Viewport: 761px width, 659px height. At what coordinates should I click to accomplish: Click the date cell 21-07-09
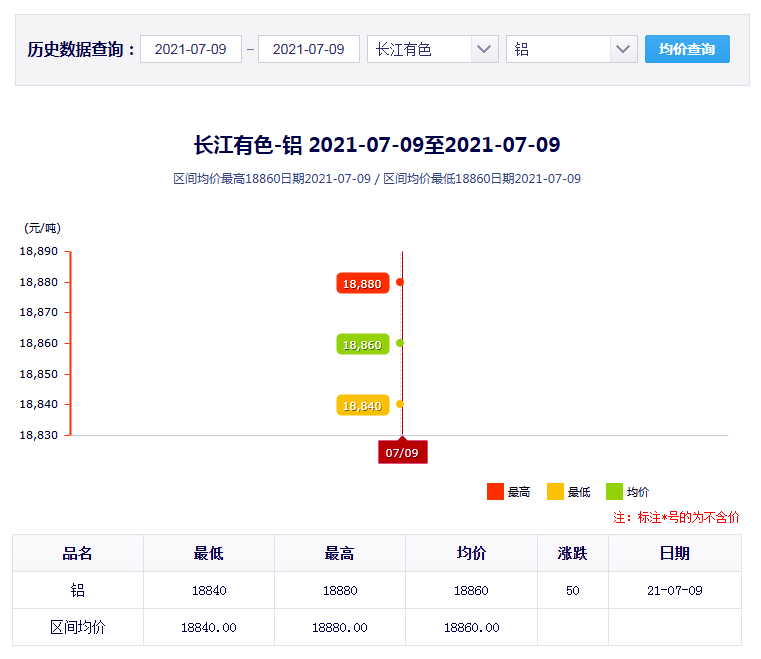(675, 590)
